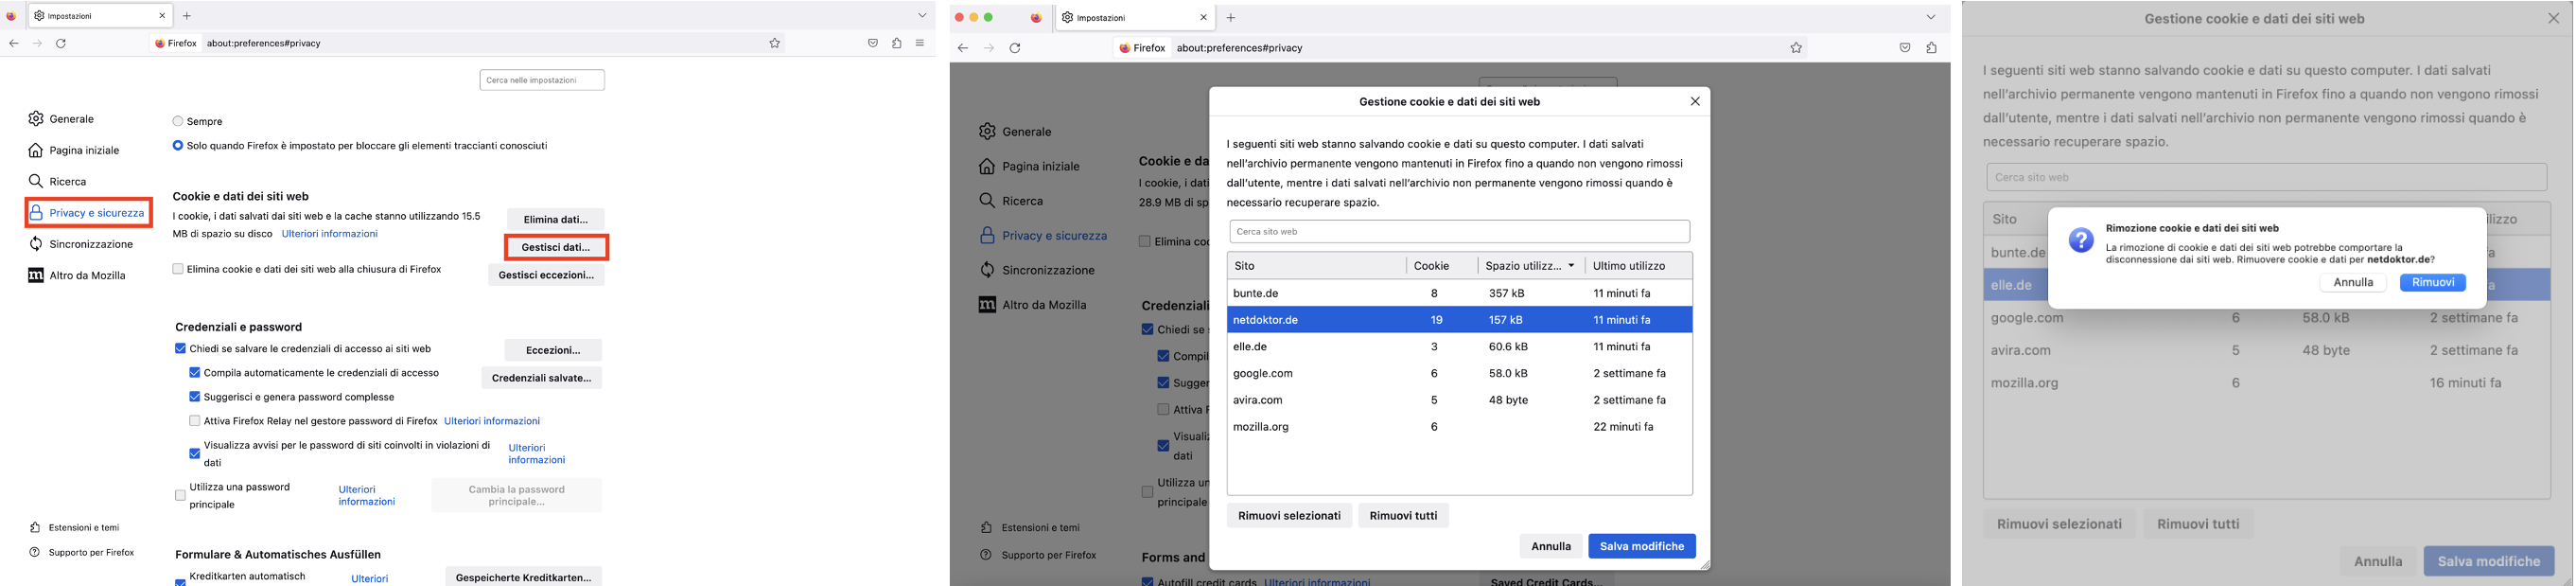Click Gestisci eccezioni button

click(x=546, y=275)
